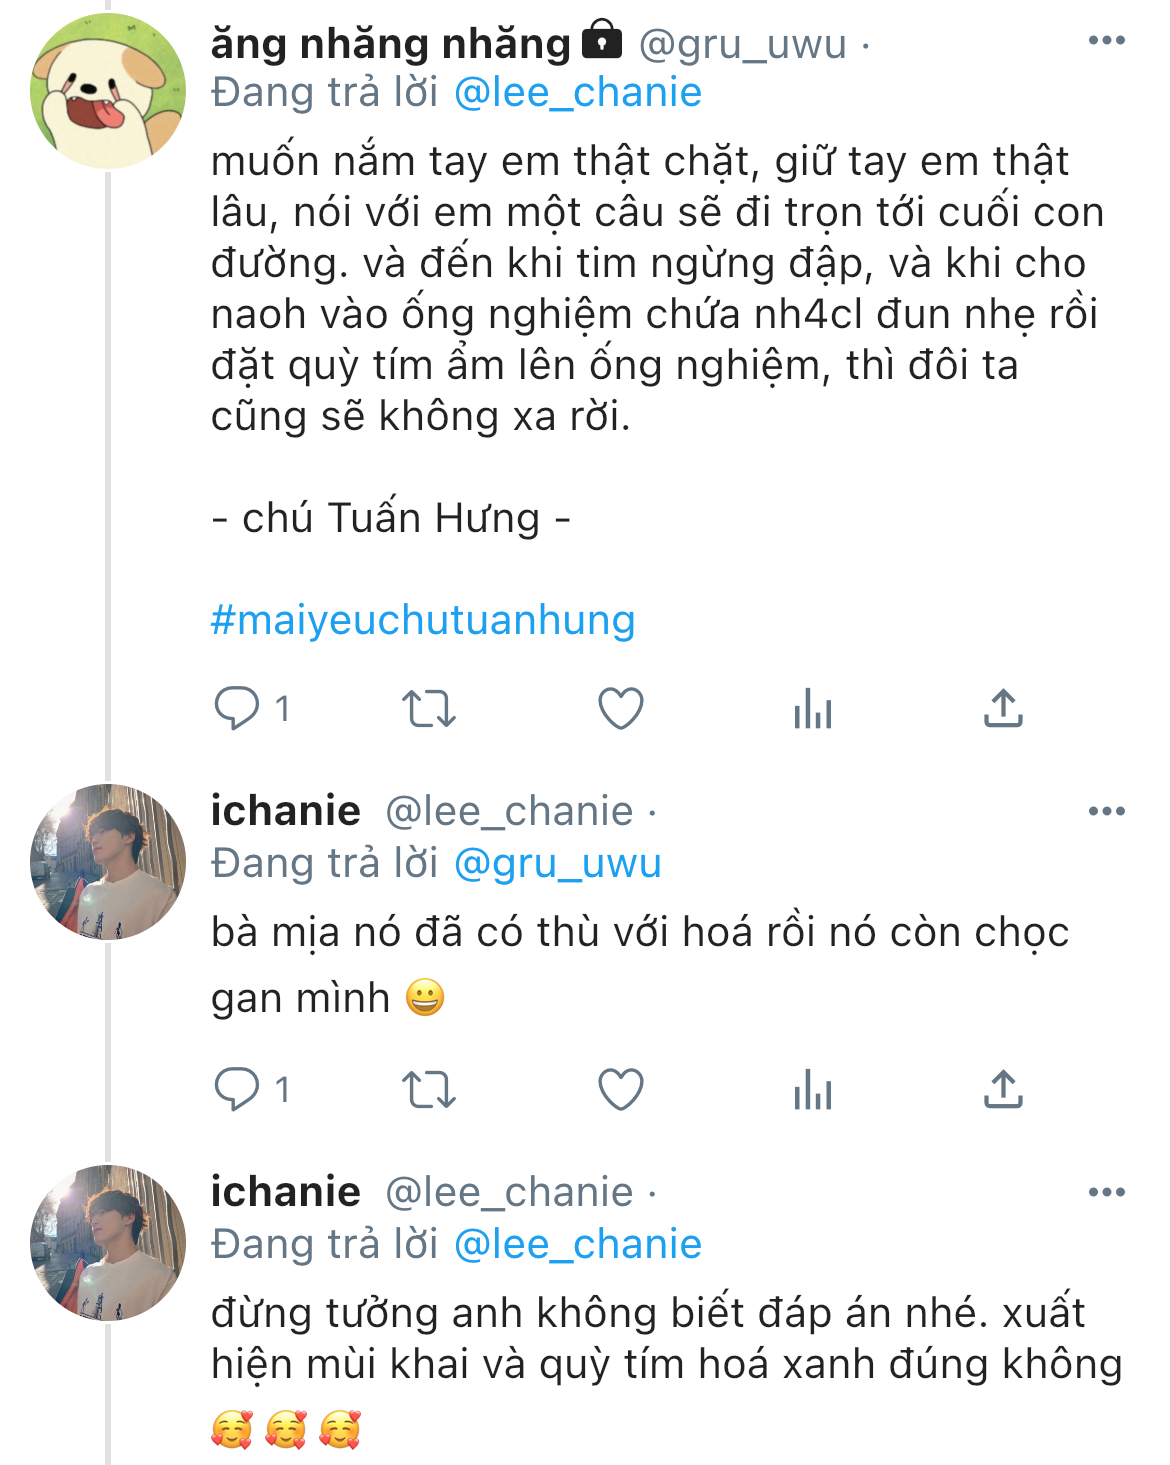Open @gru_uwu mention in the second tweet
Image resolution: width=1170 pixels, height=1465 pixels.
557,863
